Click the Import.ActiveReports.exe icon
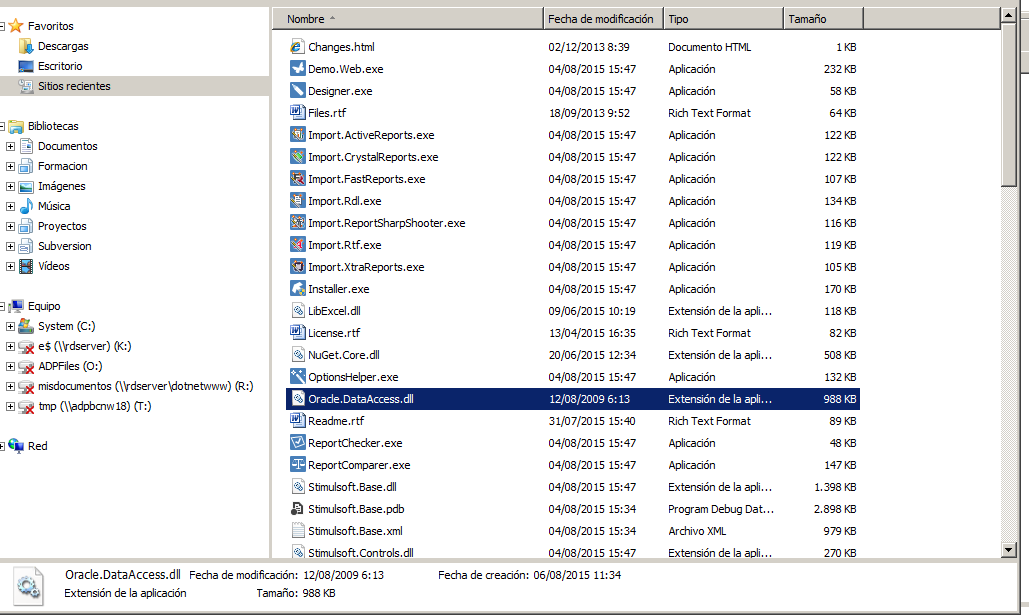Screen dimensions: 1029x615 (297, 135)
